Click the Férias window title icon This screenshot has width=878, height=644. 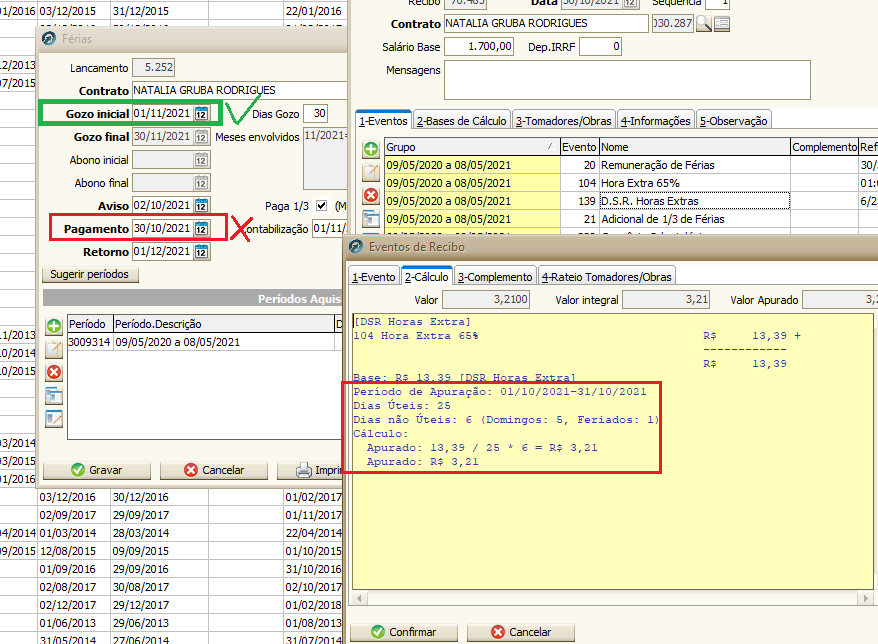pos(49,39)
